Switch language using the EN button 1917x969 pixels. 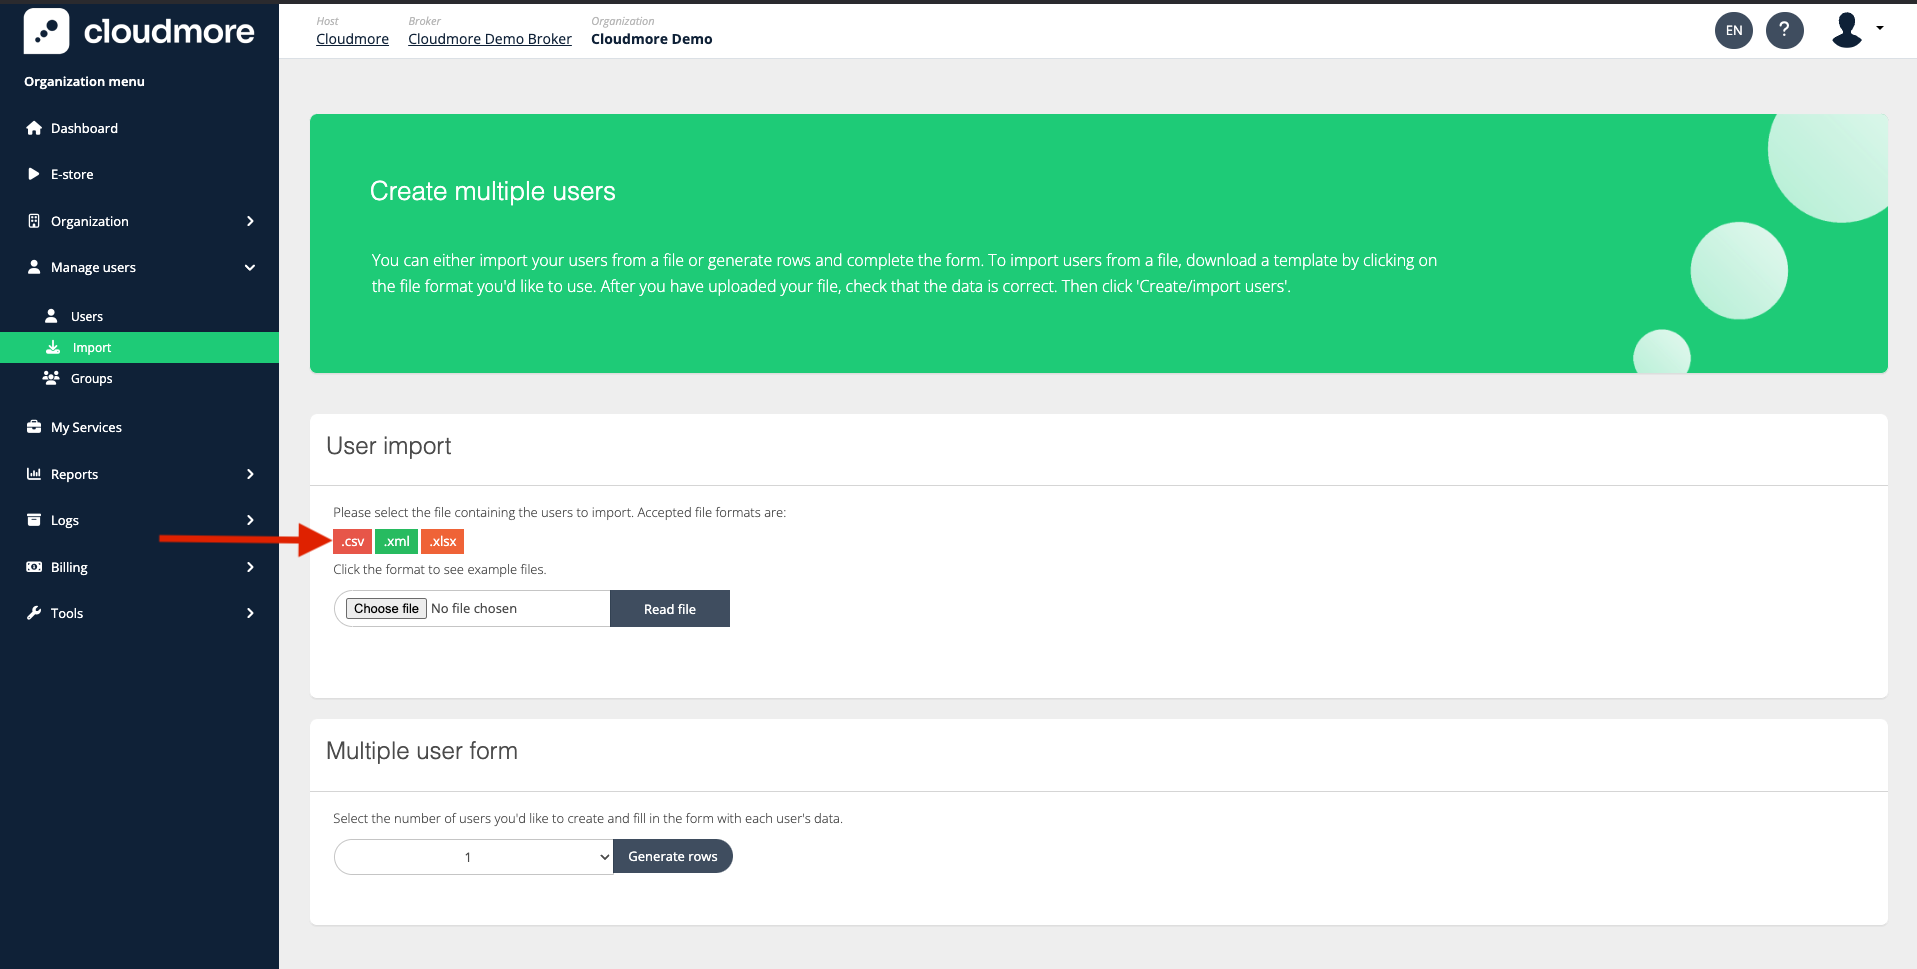coord(1733,30)
